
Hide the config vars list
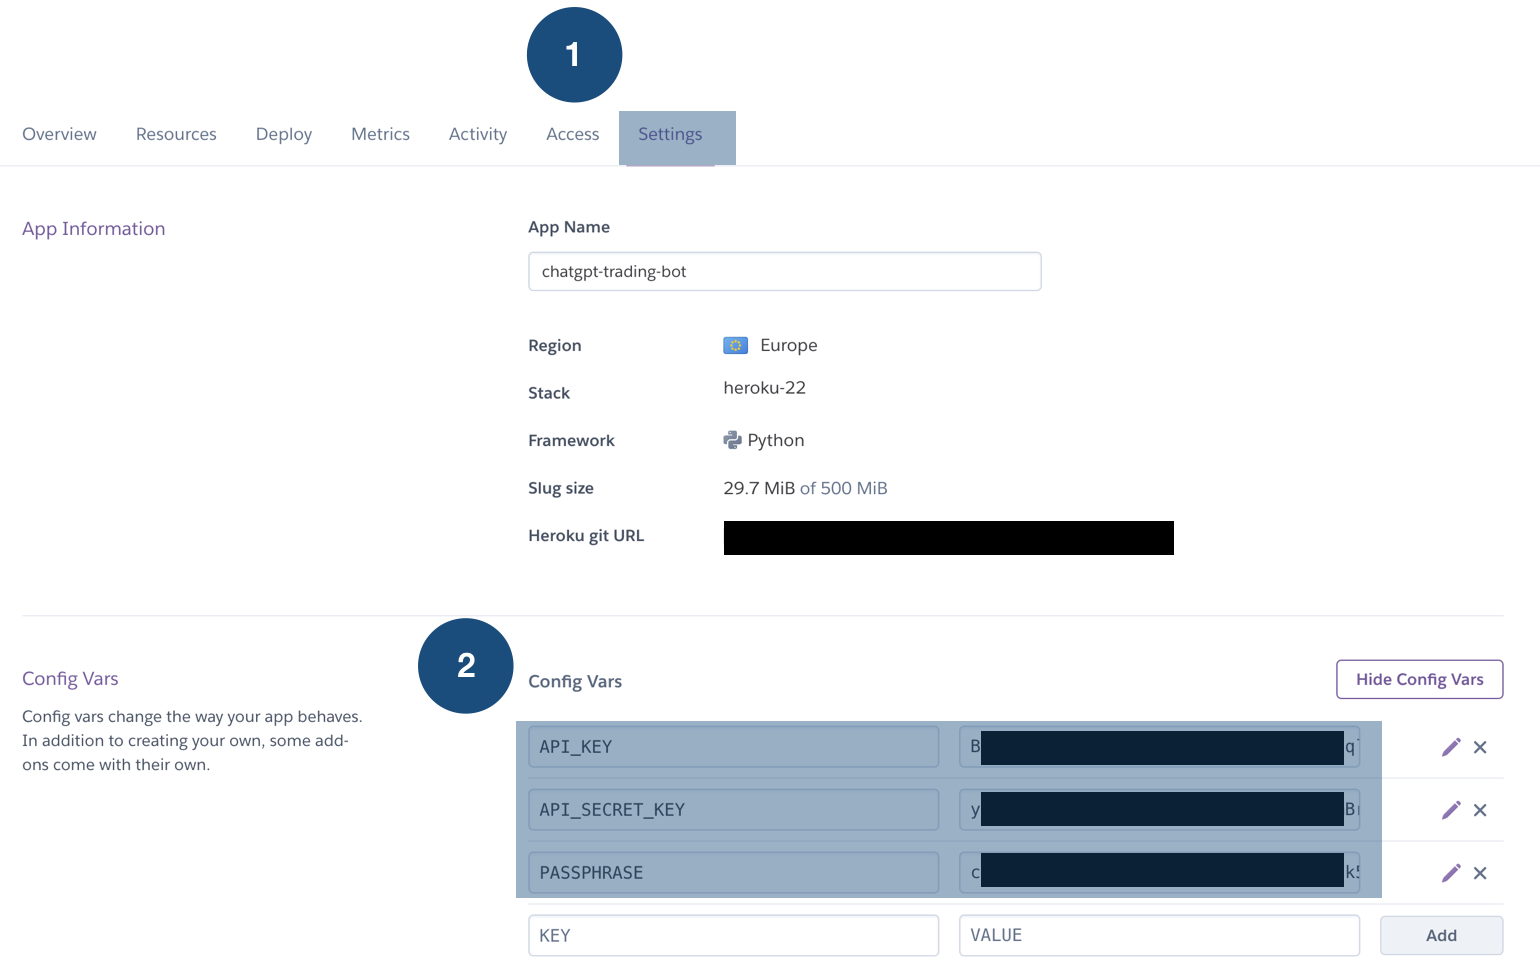point(1419,679)
